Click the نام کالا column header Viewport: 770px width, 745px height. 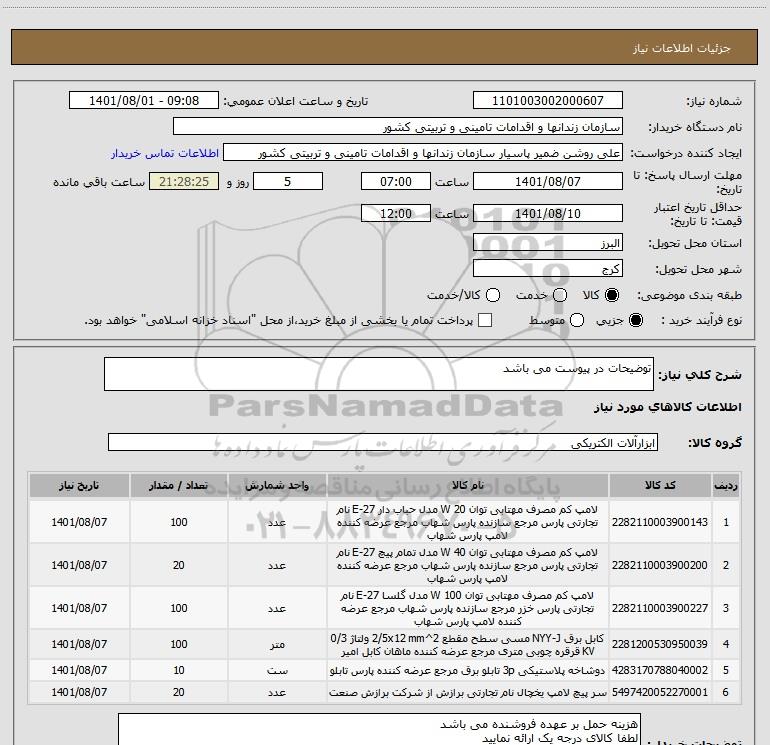click(x=468, y=486)
